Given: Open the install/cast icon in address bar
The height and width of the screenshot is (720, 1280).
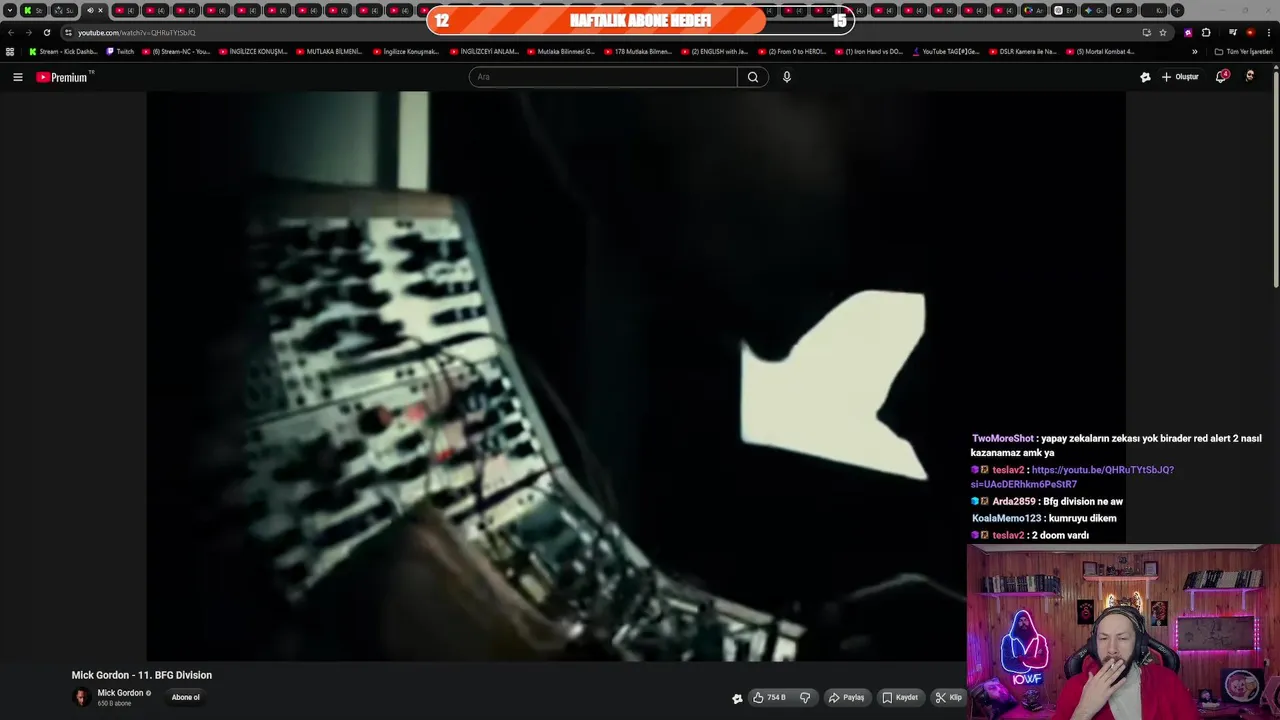Looking at the screenshot, I should (1146, 32).
